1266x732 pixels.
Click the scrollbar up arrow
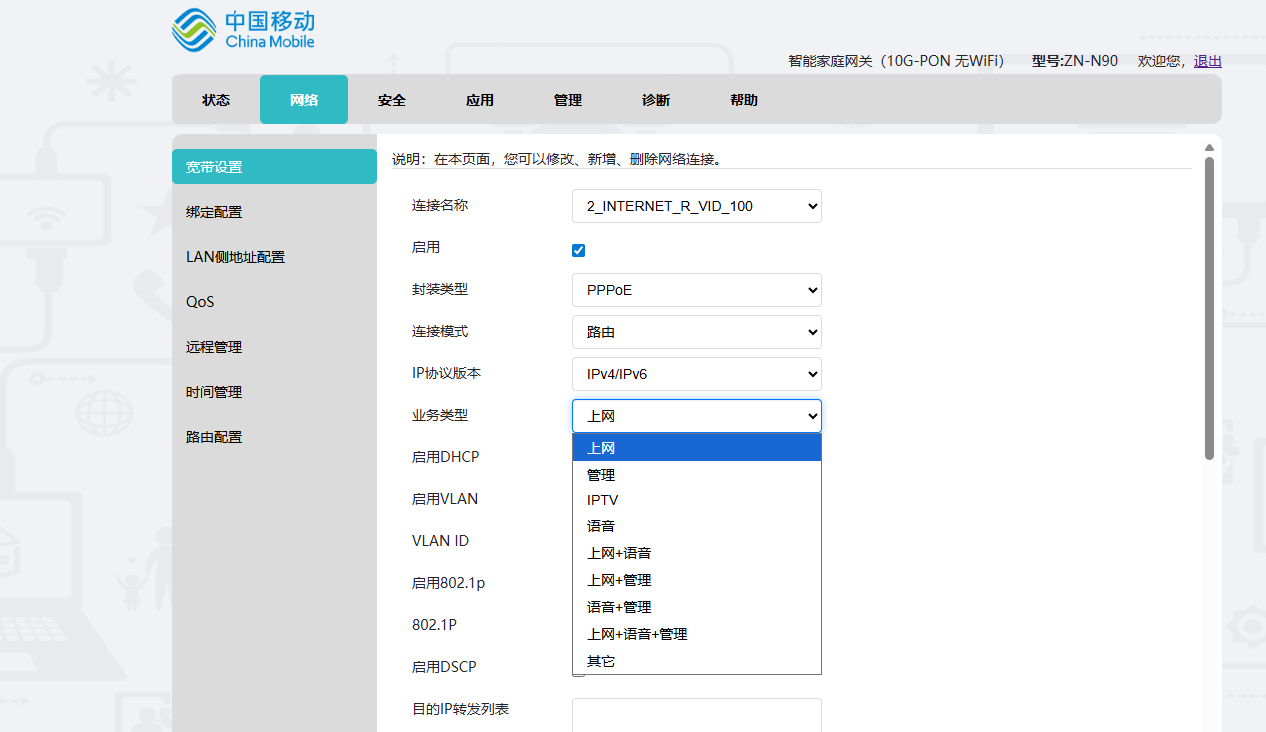(1209, 147)
